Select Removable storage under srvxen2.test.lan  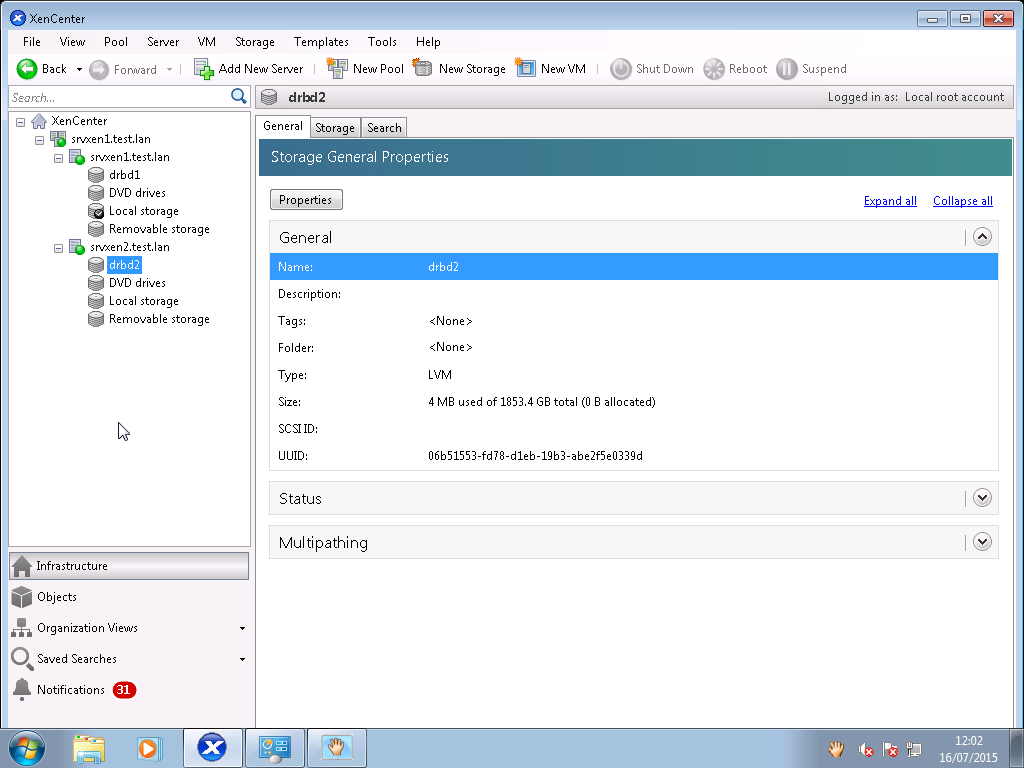point(159,319)
